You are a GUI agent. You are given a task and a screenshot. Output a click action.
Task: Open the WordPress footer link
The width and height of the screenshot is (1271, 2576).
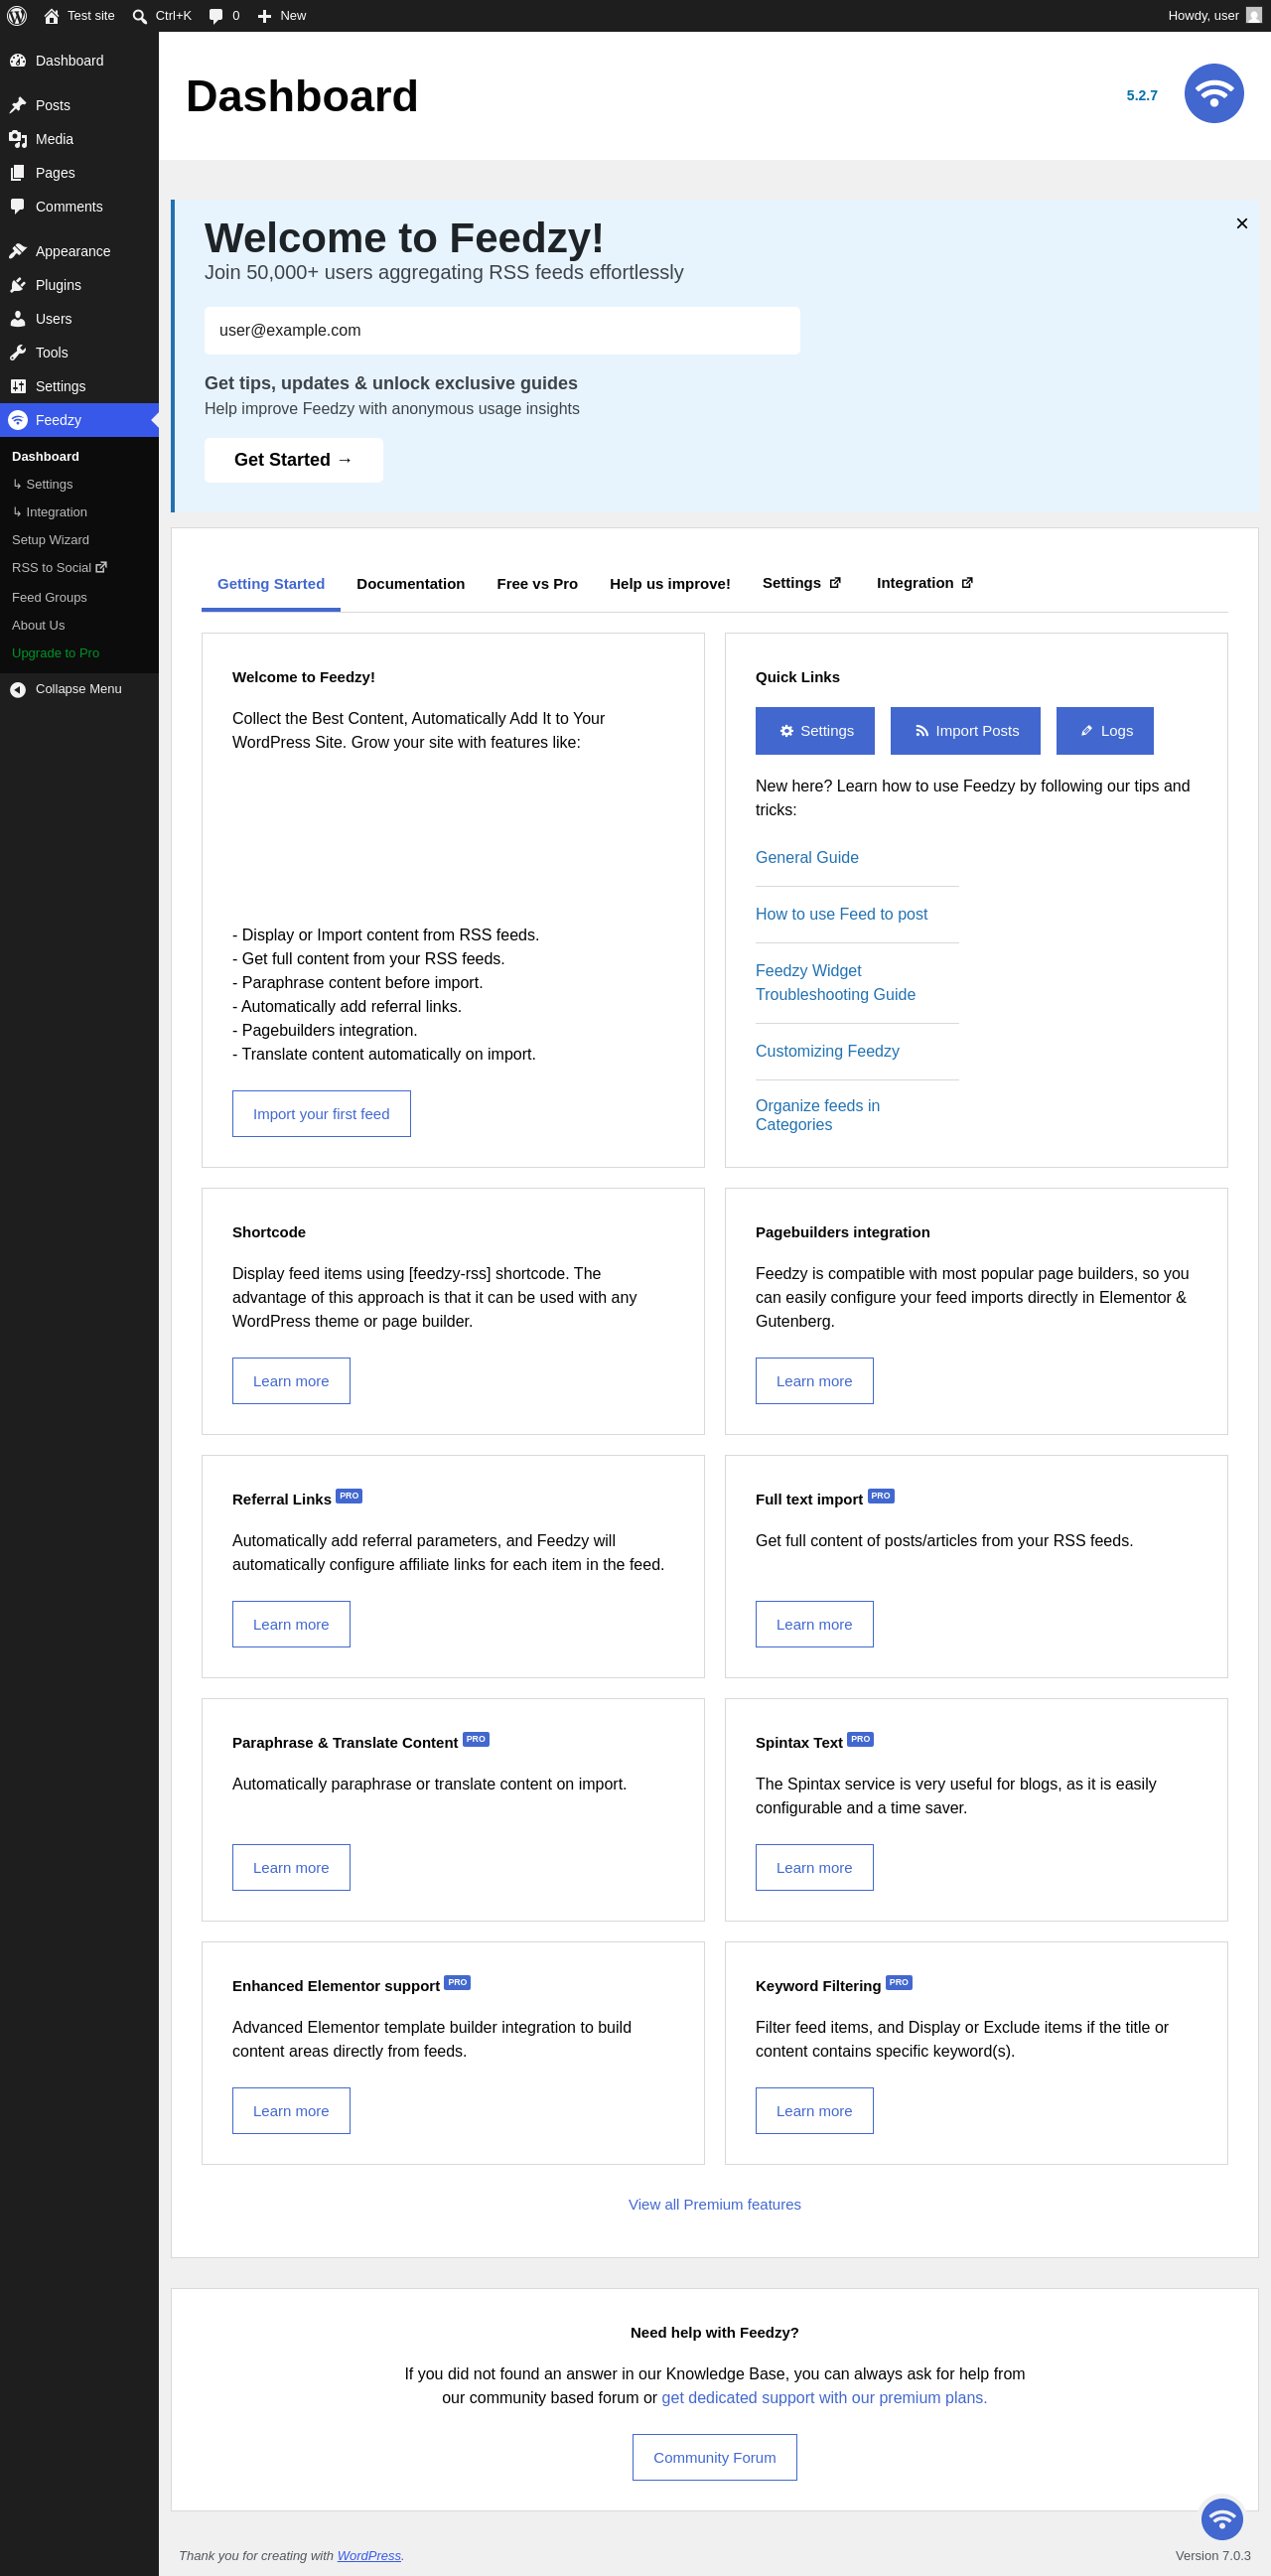click(369, 2555)
